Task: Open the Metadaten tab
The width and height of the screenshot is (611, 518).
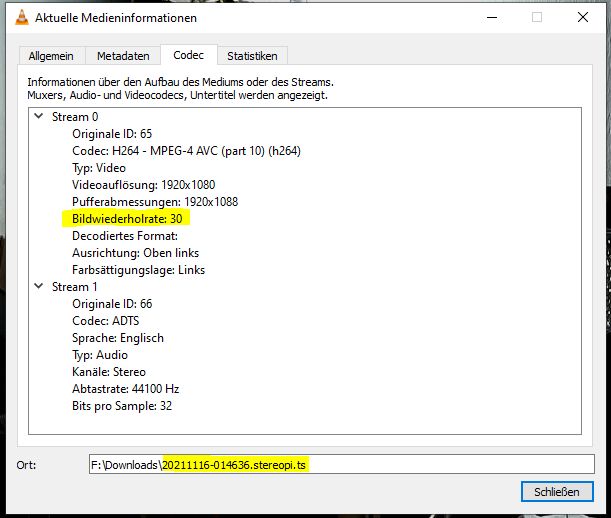Action: [124, 57]
